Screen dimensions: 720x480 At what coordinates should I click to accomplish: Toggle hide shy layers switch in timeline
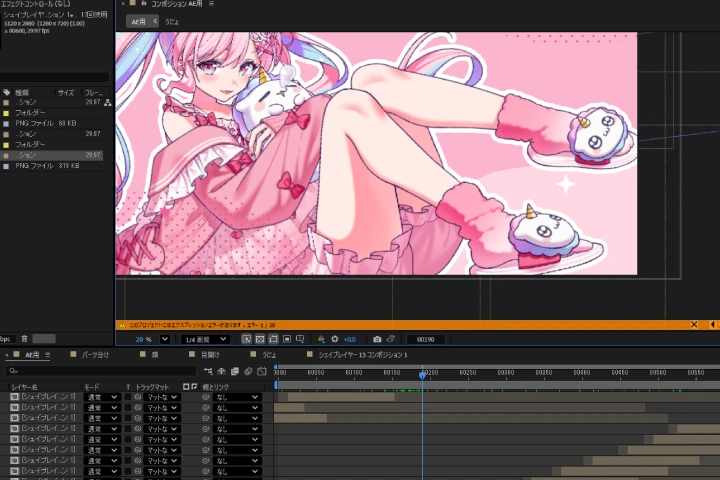coord(221,371)
